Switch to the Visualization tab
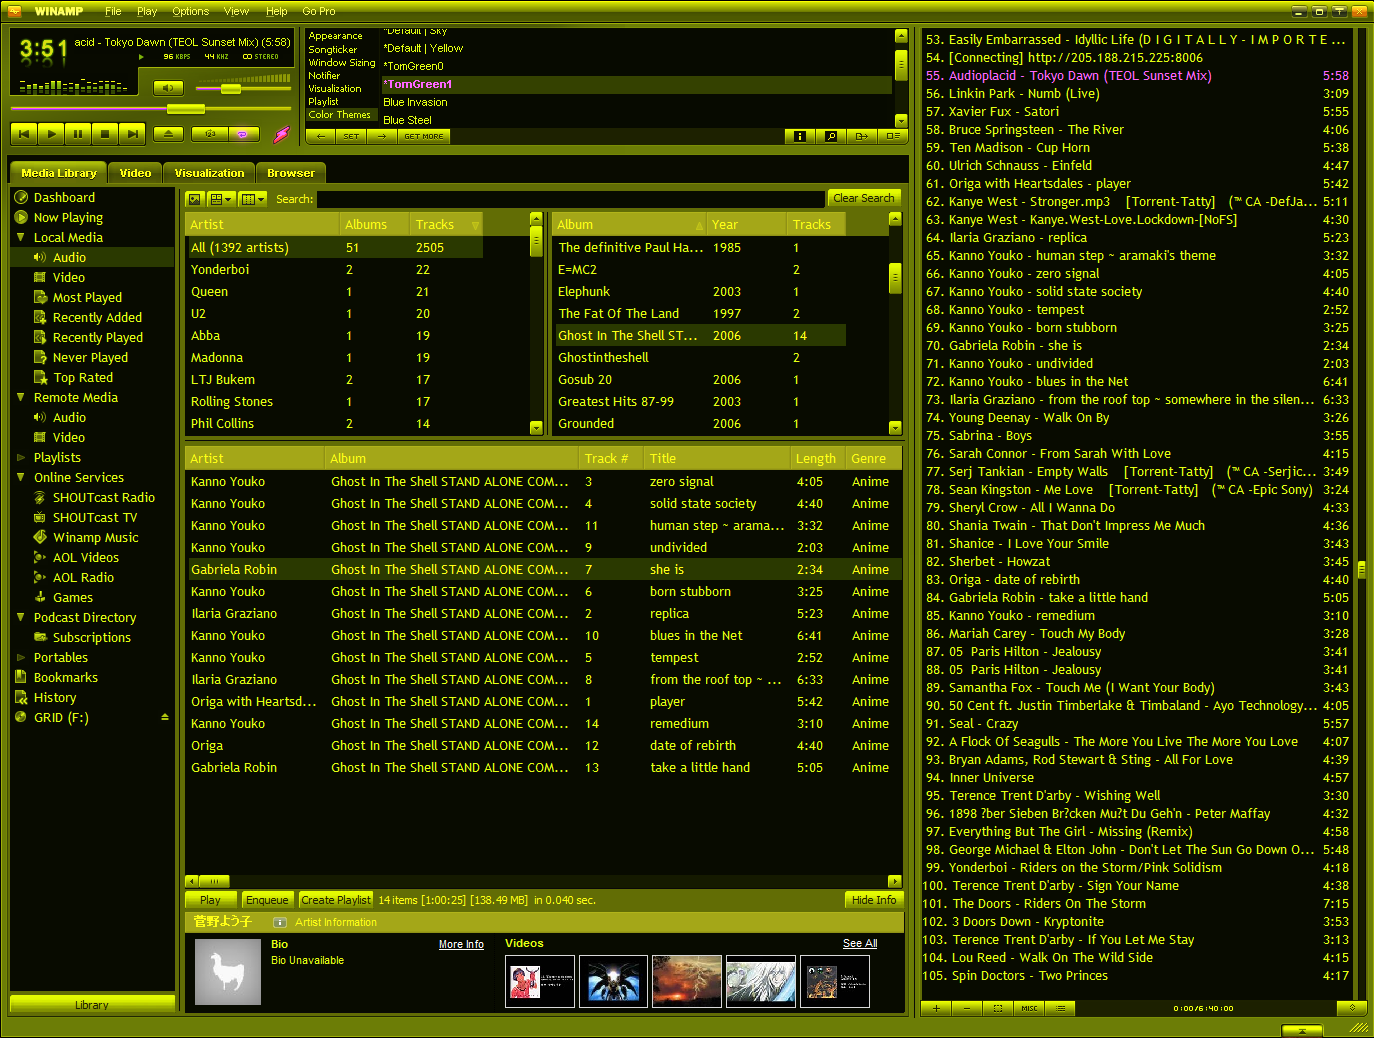This screenshot has height=1038, width=1374. (x=209, y=173)
